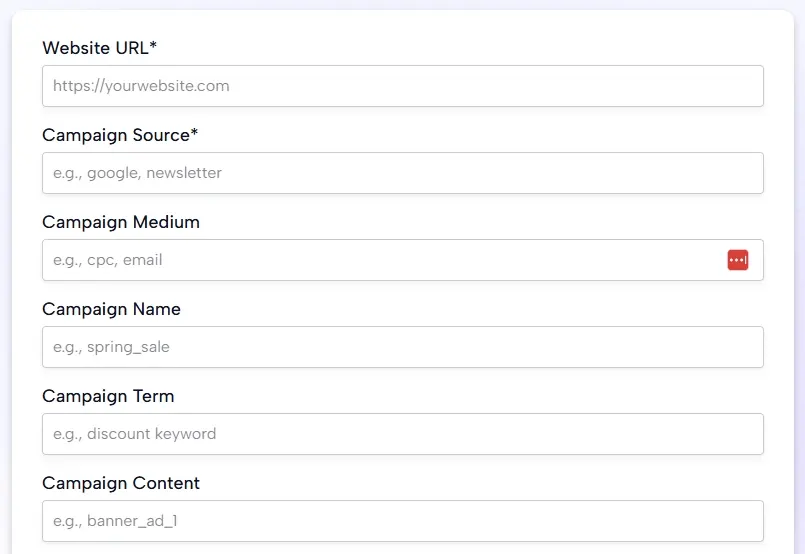Screen dimensions: 805x554
Task: Click the "Website URL*" label
Action: [x=99, y=48]
